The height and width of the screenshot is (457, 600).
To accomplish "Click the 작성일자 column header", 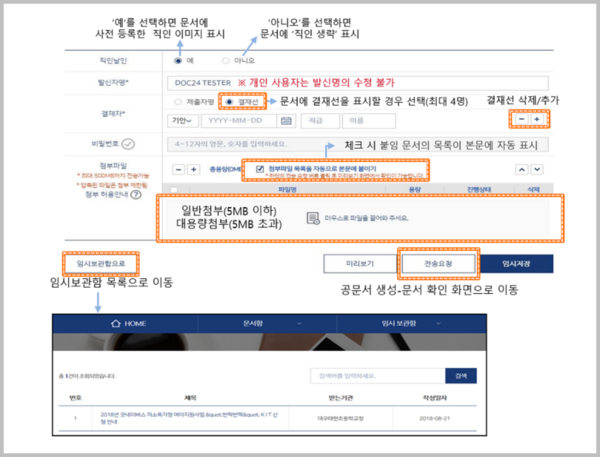I will point(435,398).
